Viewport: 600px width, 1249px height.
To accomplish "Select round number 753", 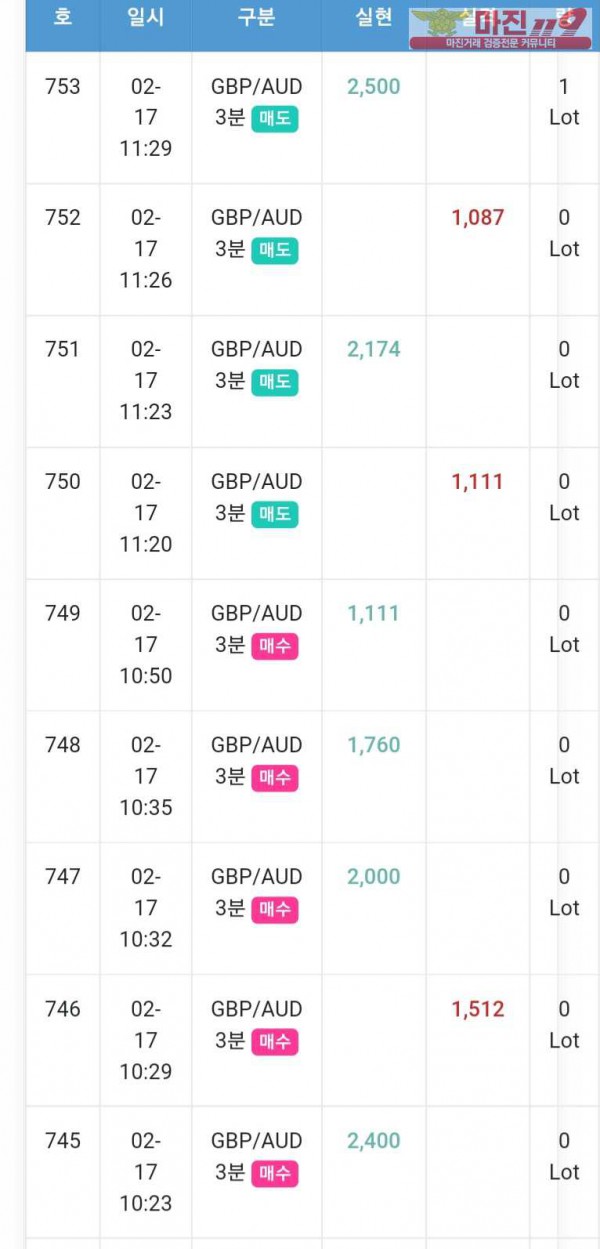I will tap(63, 86).
